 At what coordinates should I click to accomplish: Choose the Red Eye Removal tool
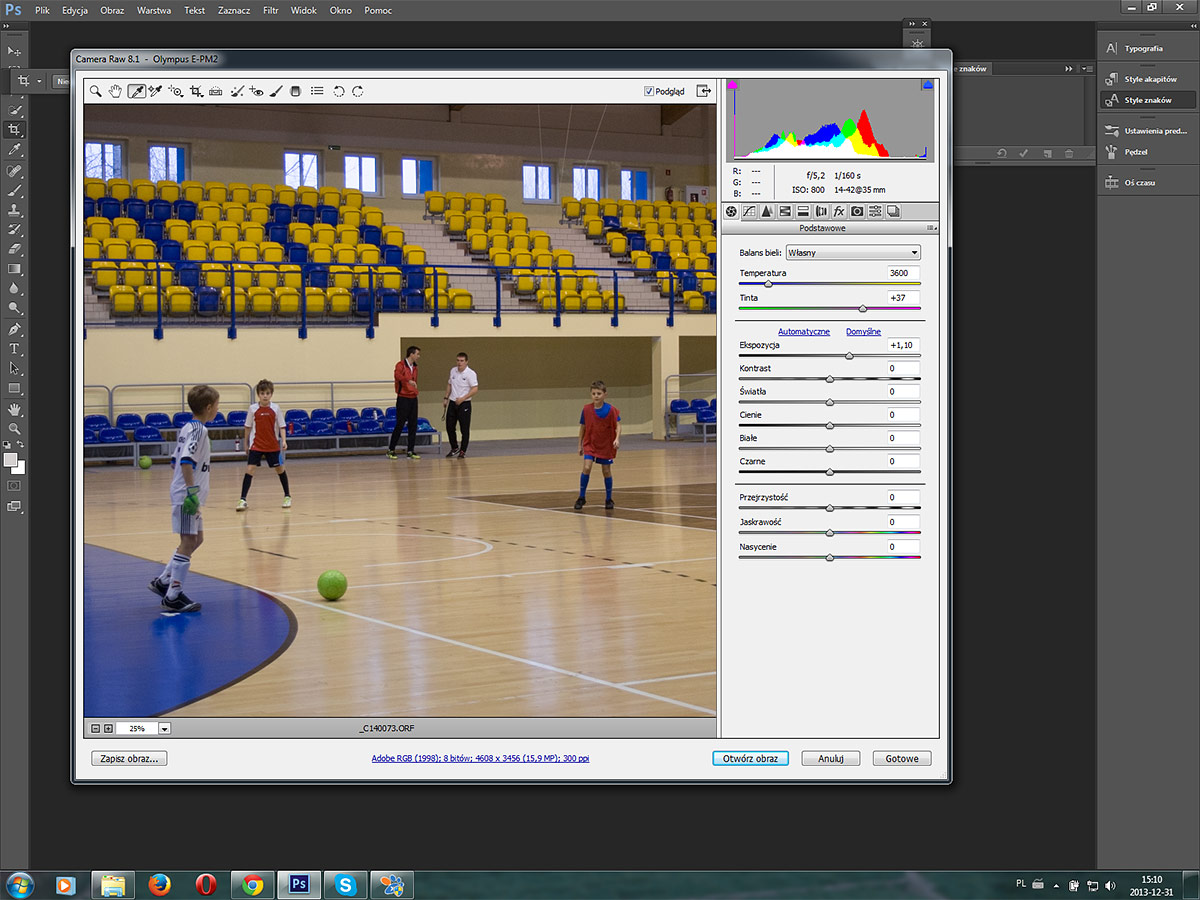256,91
